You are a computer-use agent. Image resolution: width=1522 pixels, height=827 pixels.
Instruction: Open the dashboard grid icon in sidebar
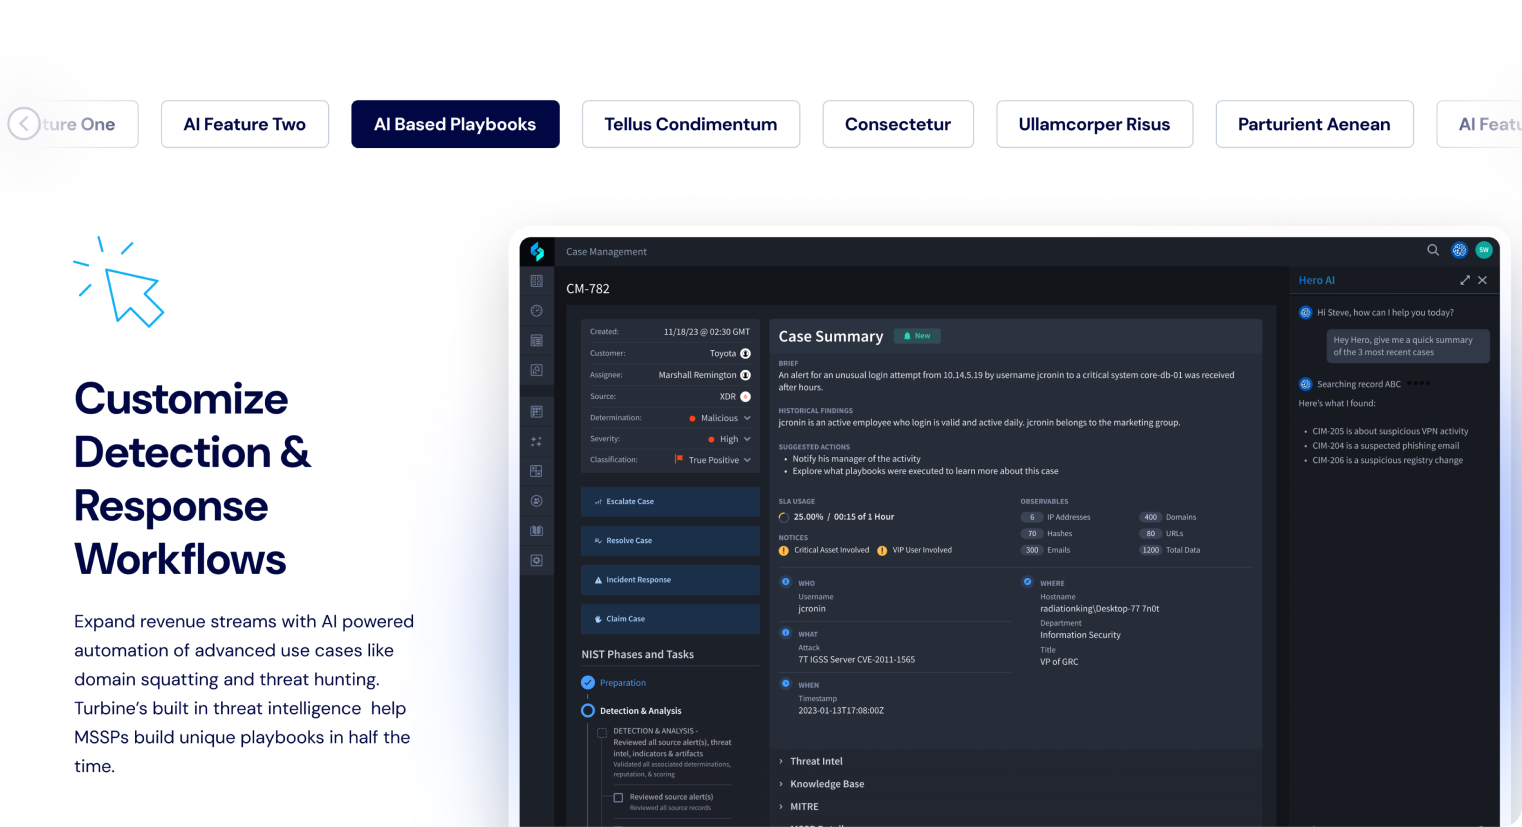click(x=537, y=281)
